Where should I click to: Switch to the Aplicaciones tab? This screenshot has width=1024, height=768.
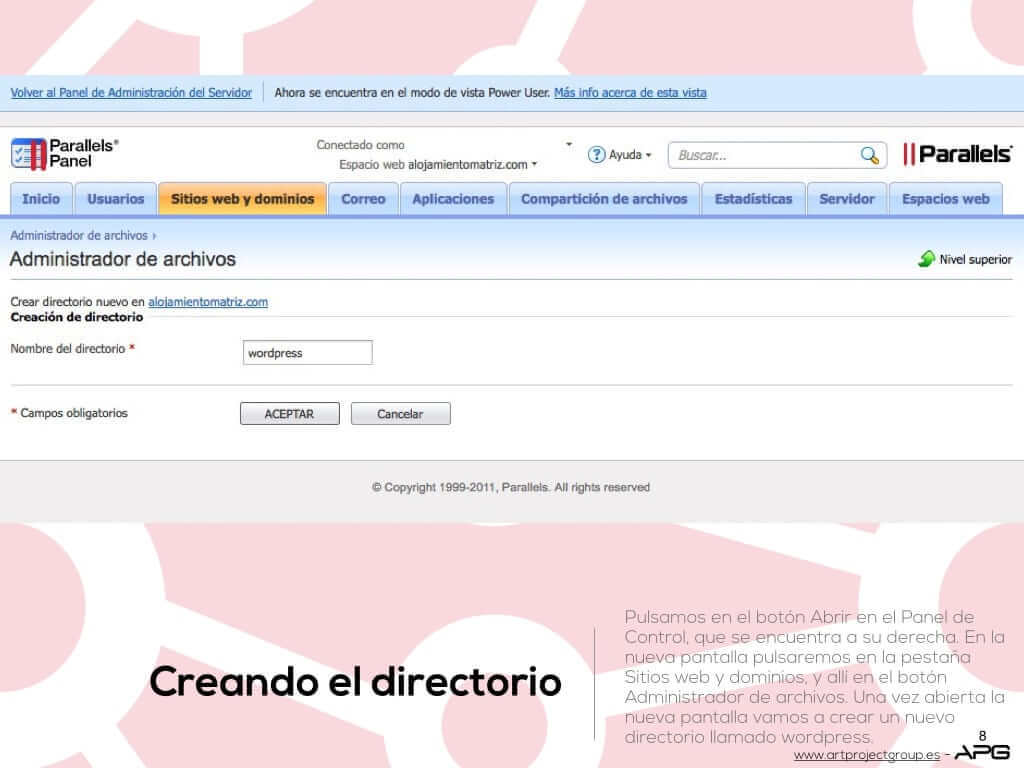point(453,199)
